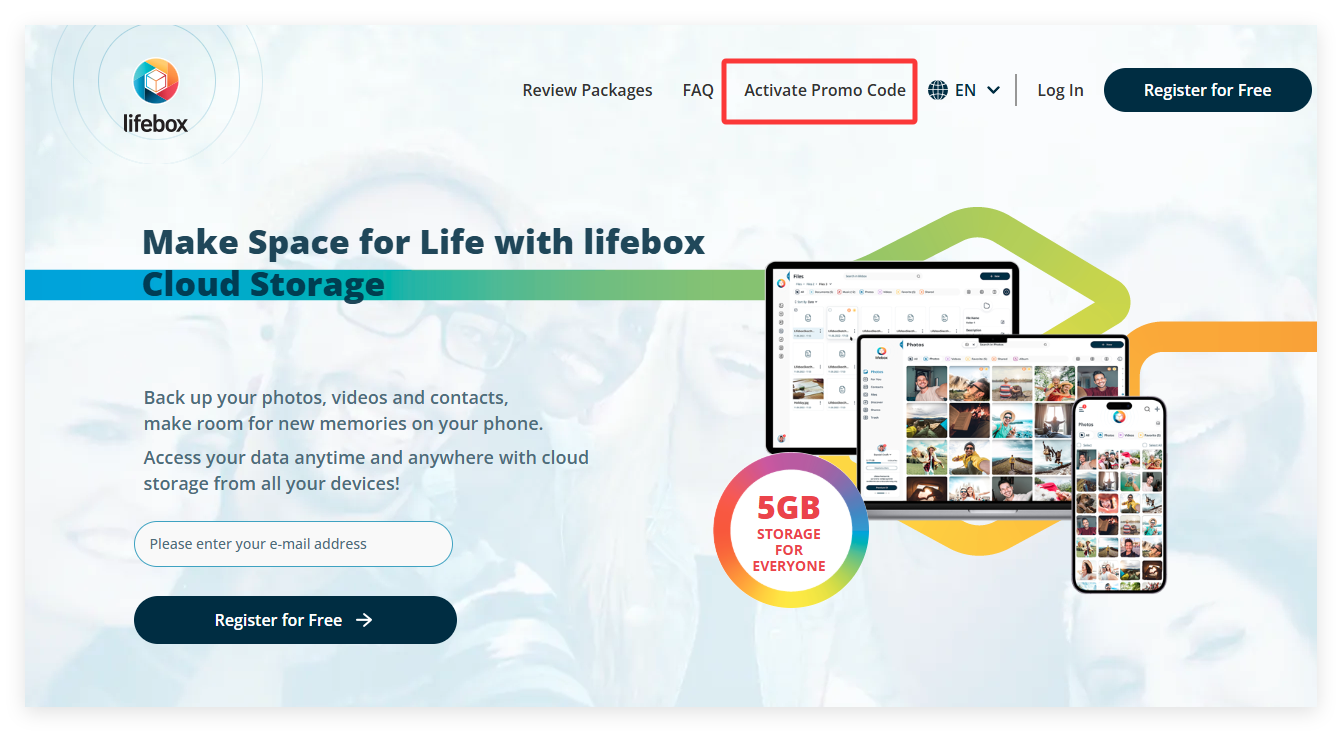Image resolution: width=1342 pixels, height=732 pixels.
Task: Click the arrow icon on Register button
Action: (364, 620)
